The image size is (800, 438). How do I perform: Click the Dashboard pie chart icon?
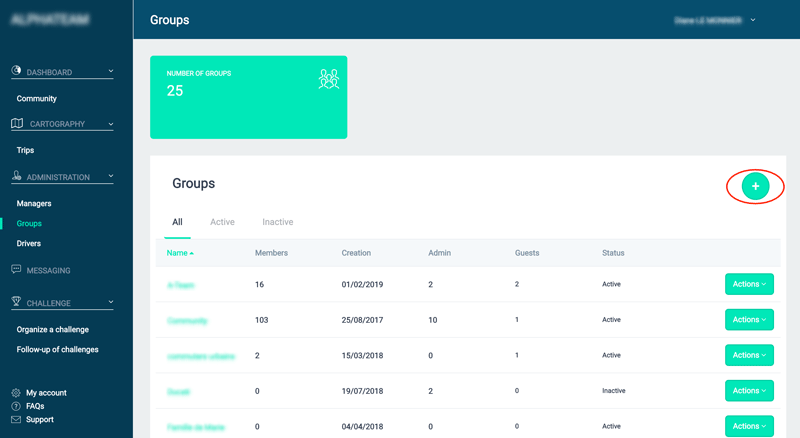(17, 72)
